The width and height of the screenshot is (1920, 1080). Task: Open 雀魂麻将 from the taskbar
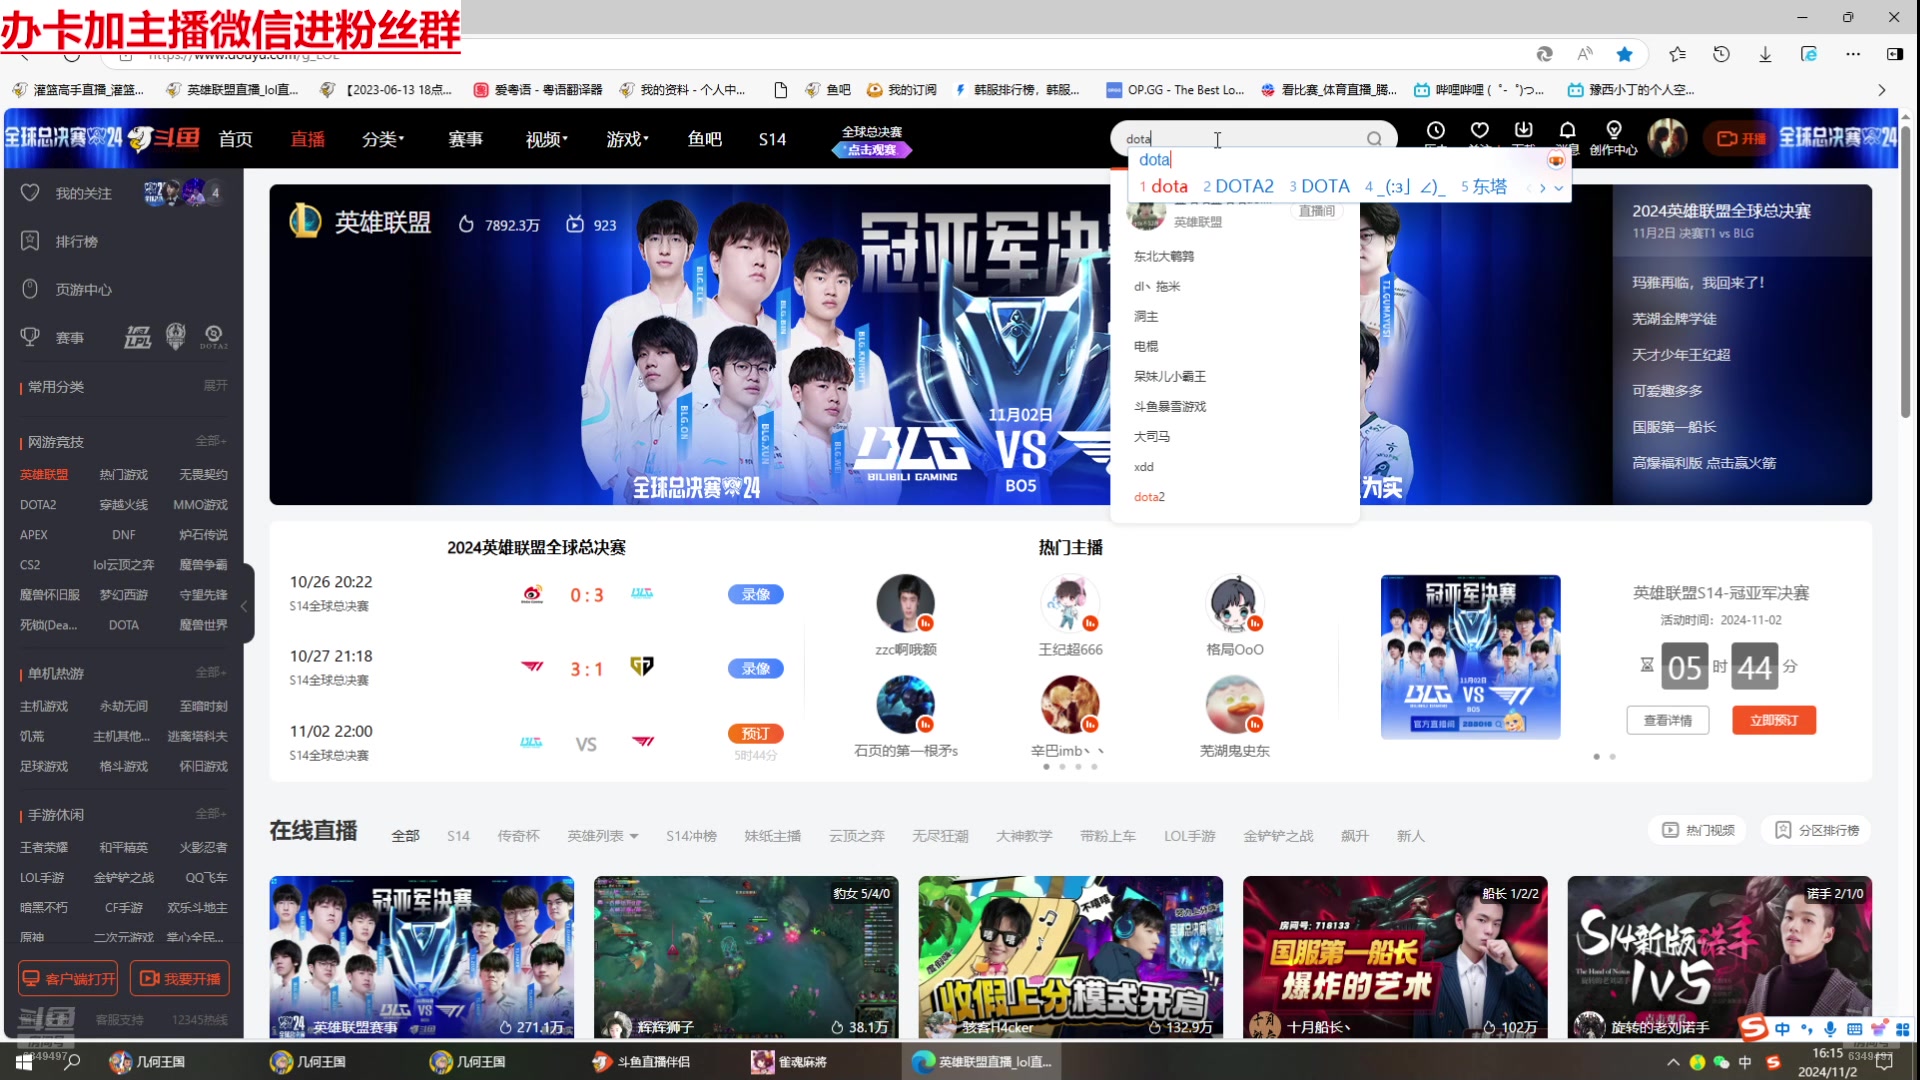point(789,1062)
